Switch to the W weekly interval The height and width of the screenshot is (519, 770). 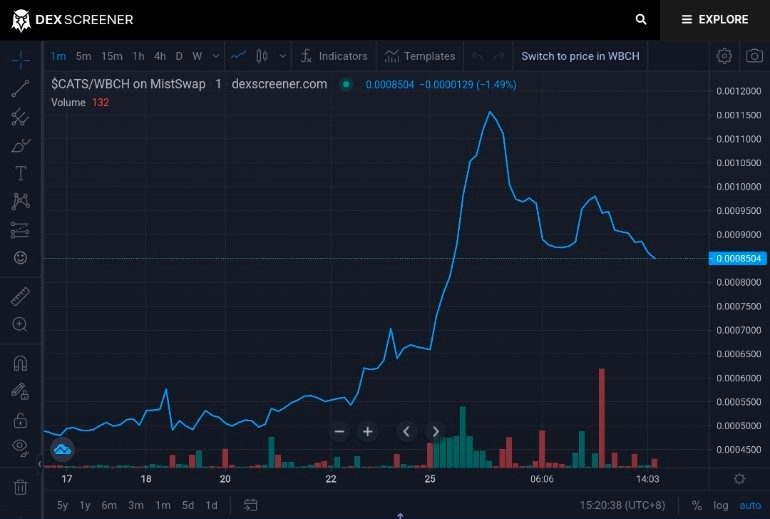(x=197, y=56)
